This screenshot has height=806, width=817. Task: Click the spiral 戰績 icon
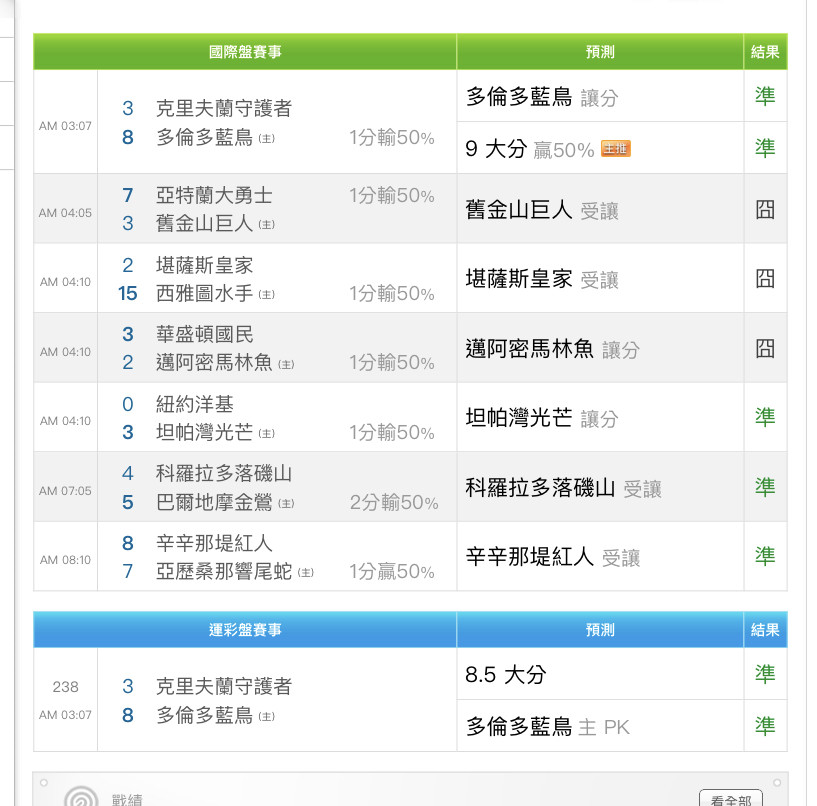click(x=81, y=796)
